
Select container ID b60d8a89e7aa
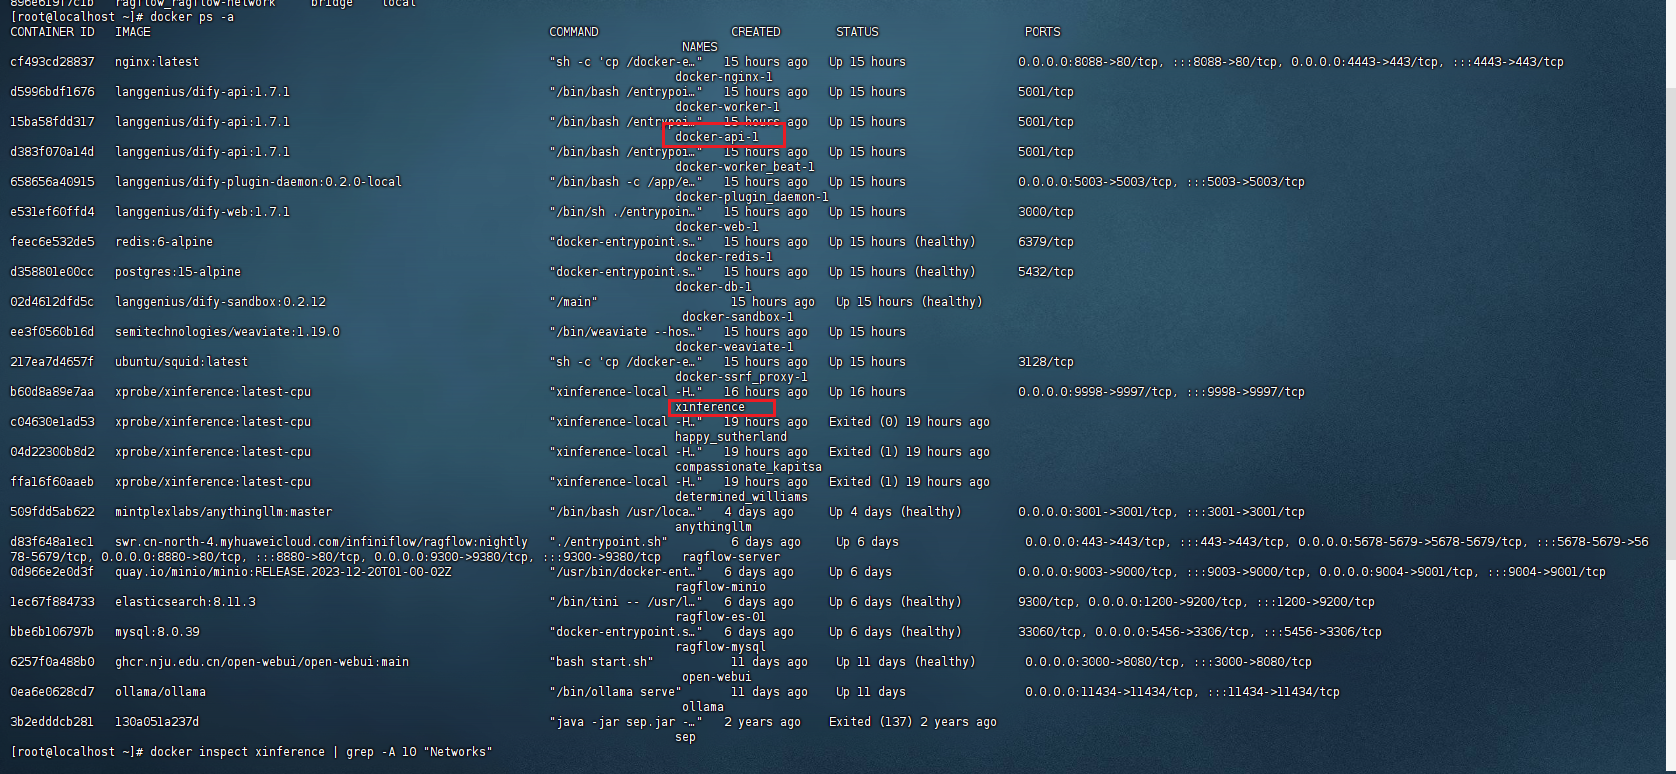(52, 392)
